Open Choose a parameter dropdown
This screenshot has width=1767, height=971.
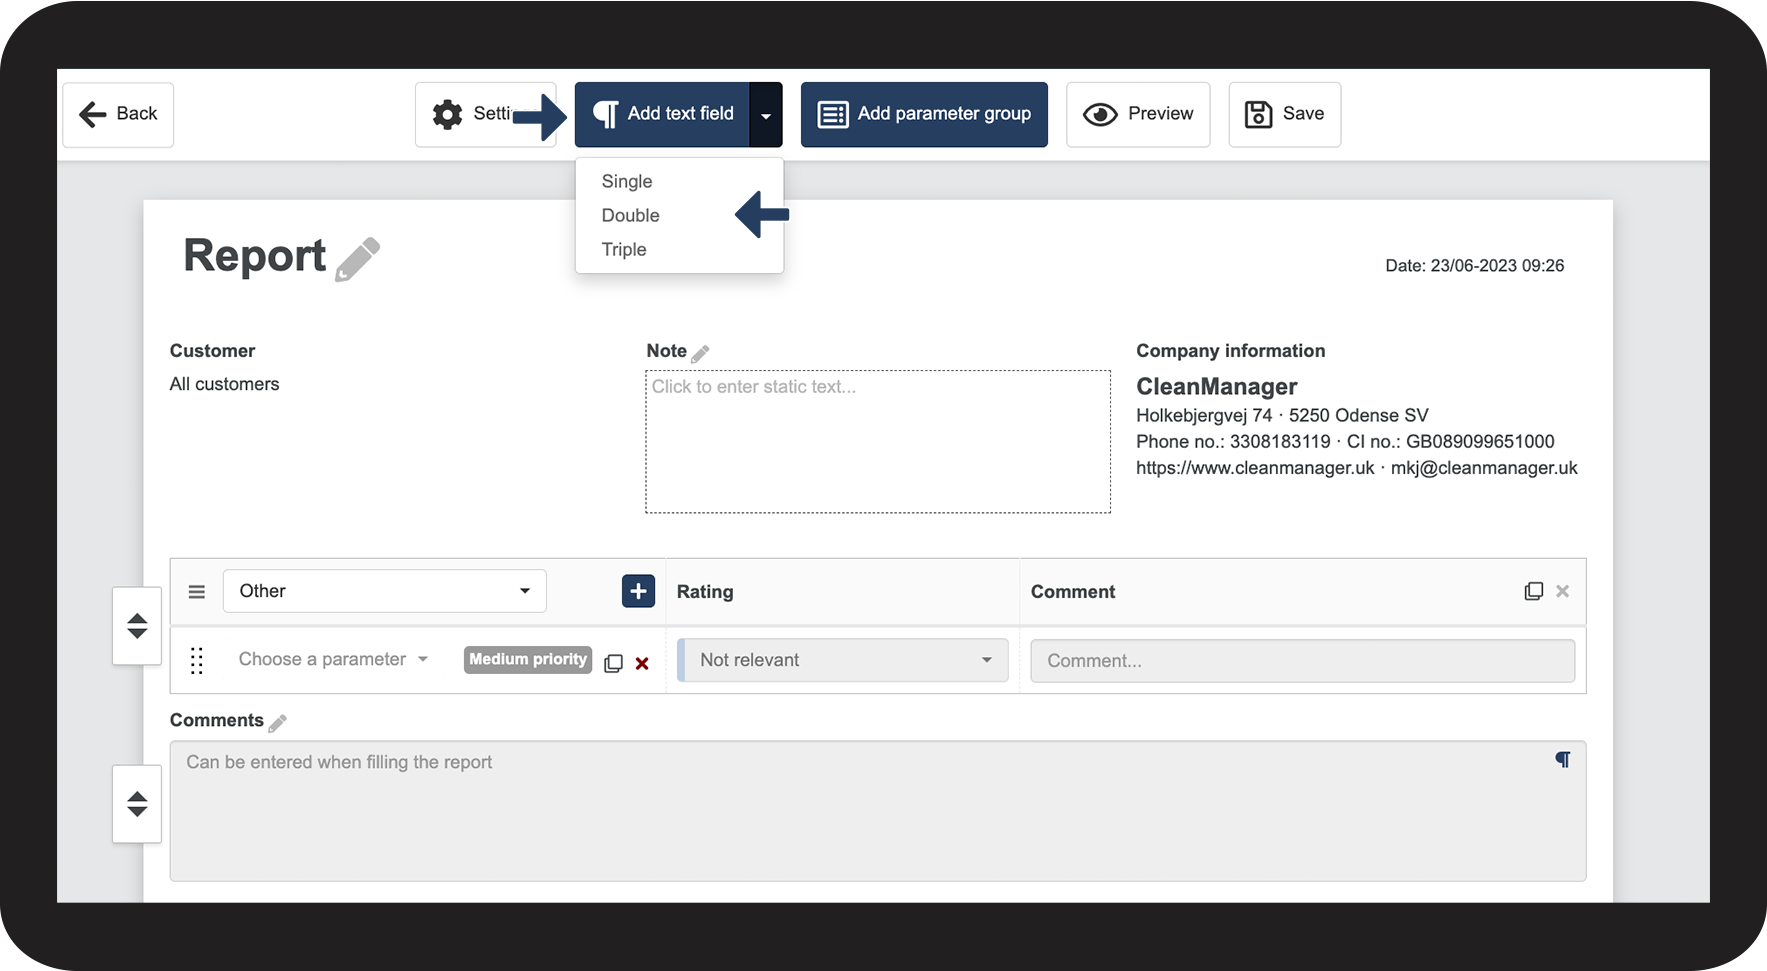[x=333, y=659]
